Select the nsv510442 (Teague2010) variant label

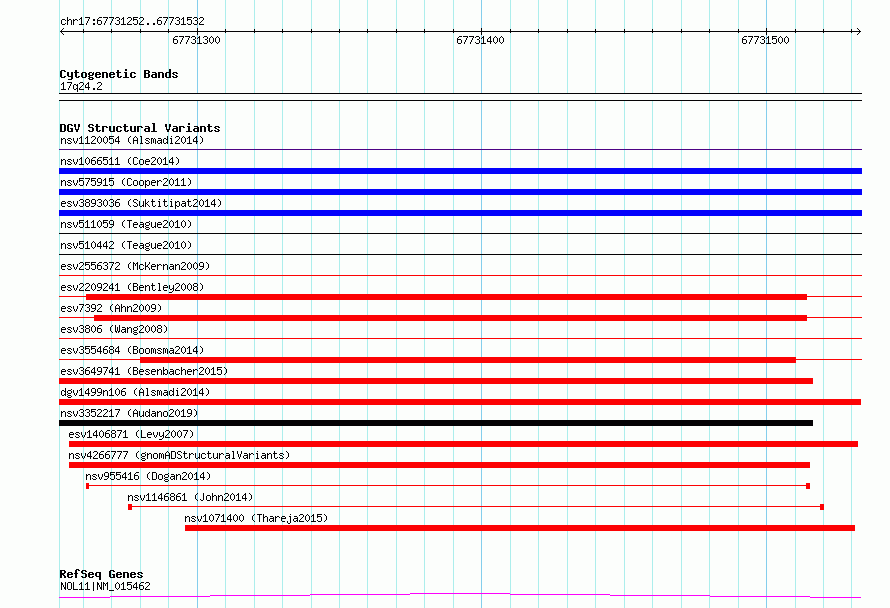[x=126, y=245]
